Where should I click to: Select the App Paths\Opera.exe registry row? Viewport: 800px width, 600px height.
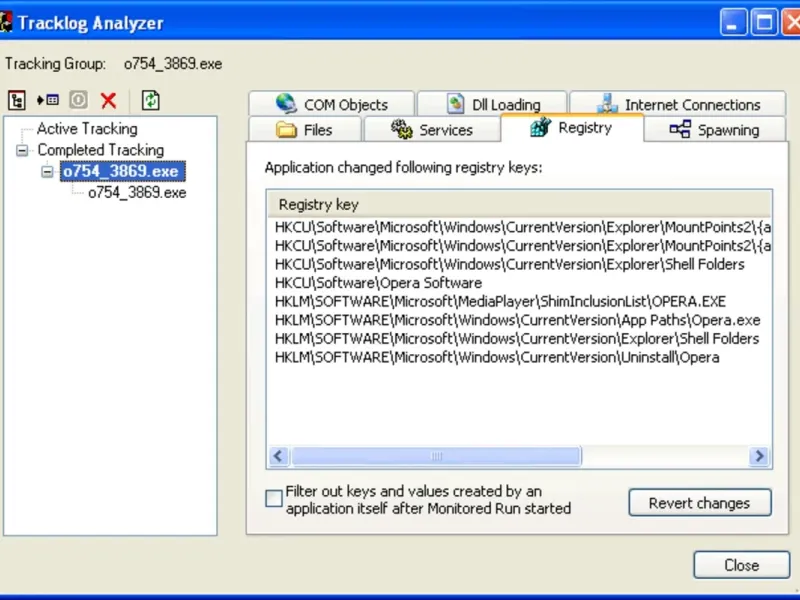(517, 320)
